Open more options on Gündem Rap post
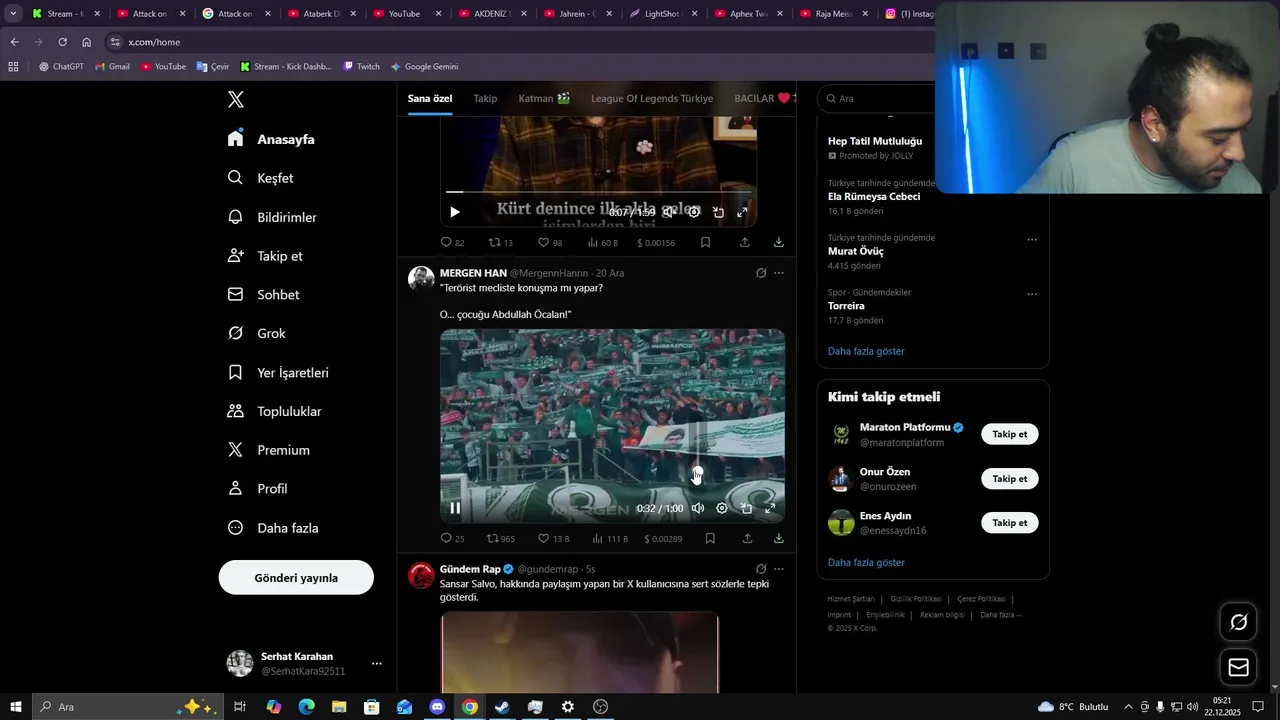1280x720 pixels. click(x=779, y=569)
